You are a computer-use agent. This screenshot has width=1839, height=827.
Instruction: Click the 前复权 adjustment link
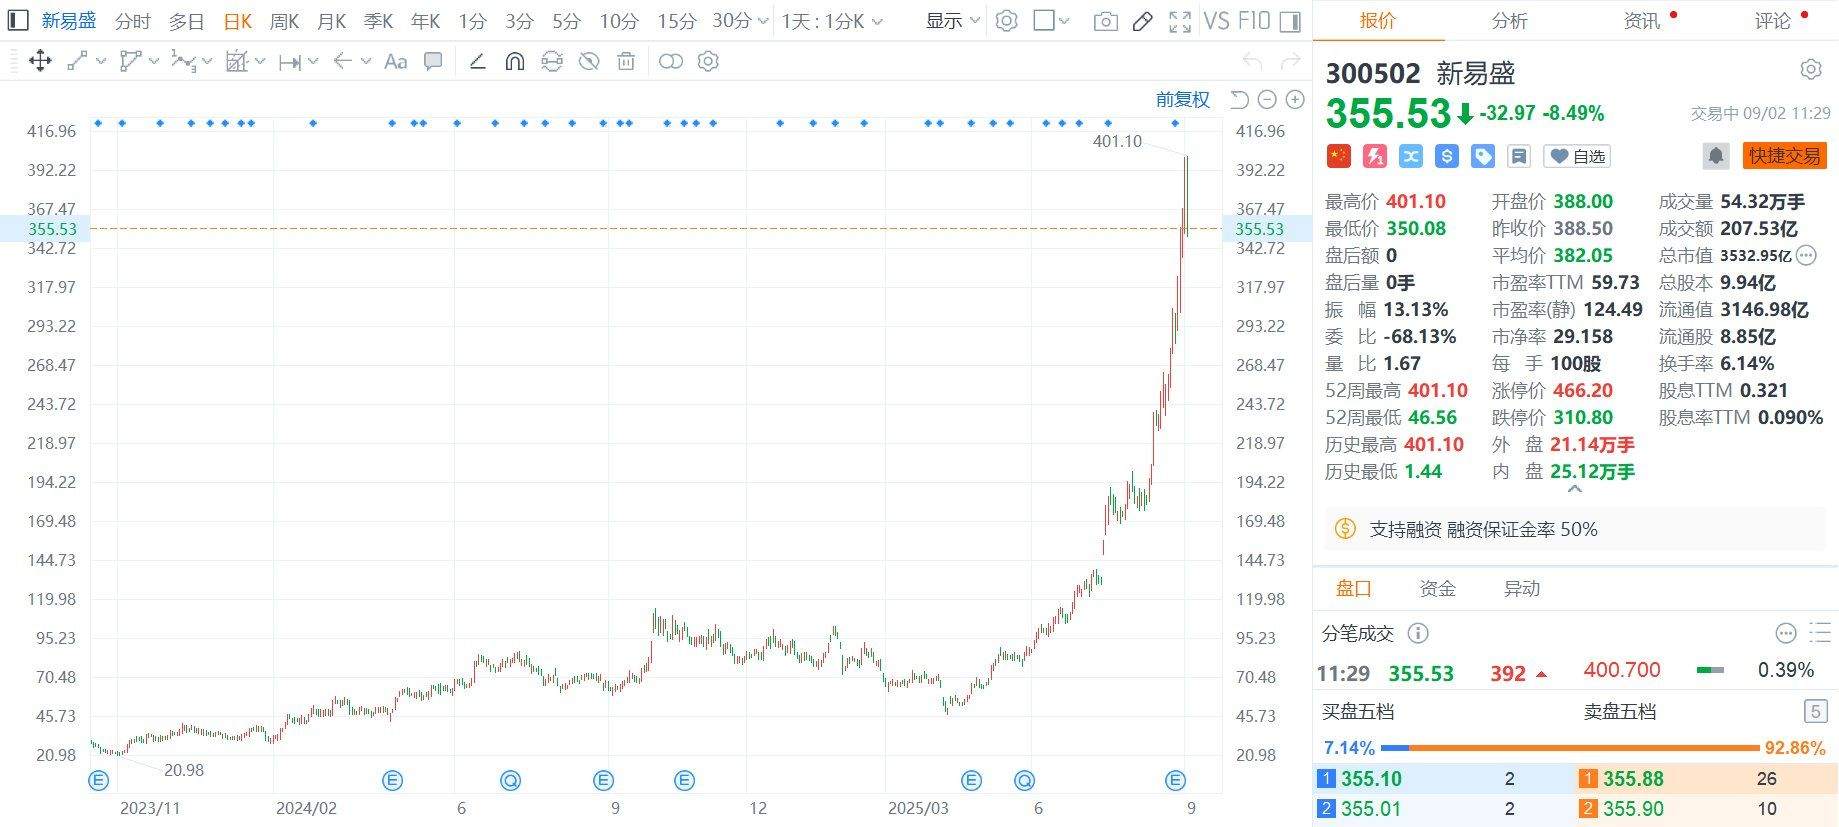[1182, 99]
